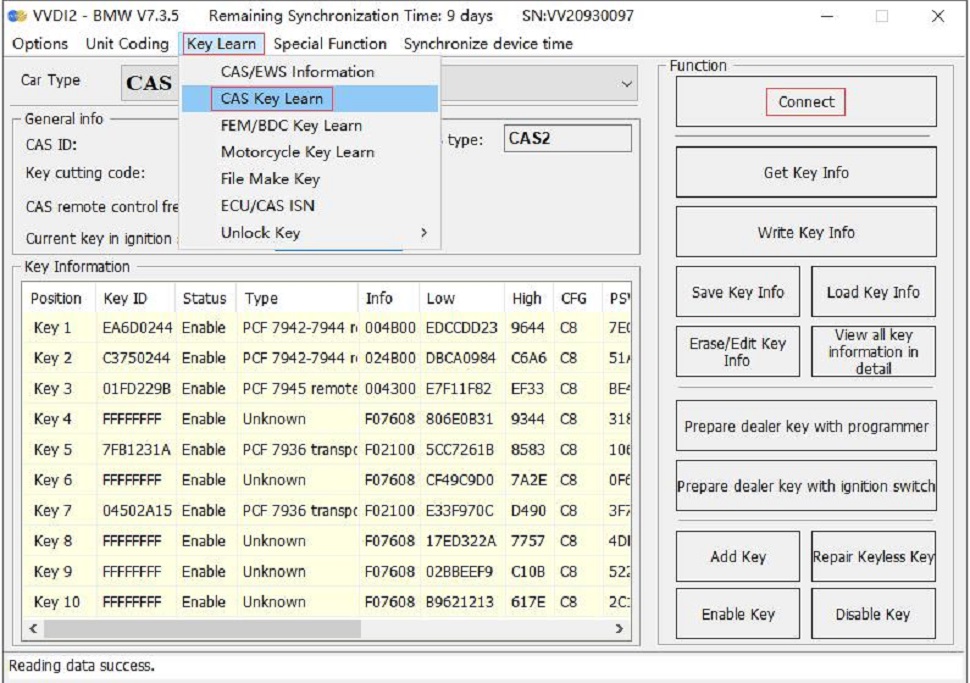Open Erase/Edit Key Info
This screenshot has width=970, height=683.
coord(738,352)
